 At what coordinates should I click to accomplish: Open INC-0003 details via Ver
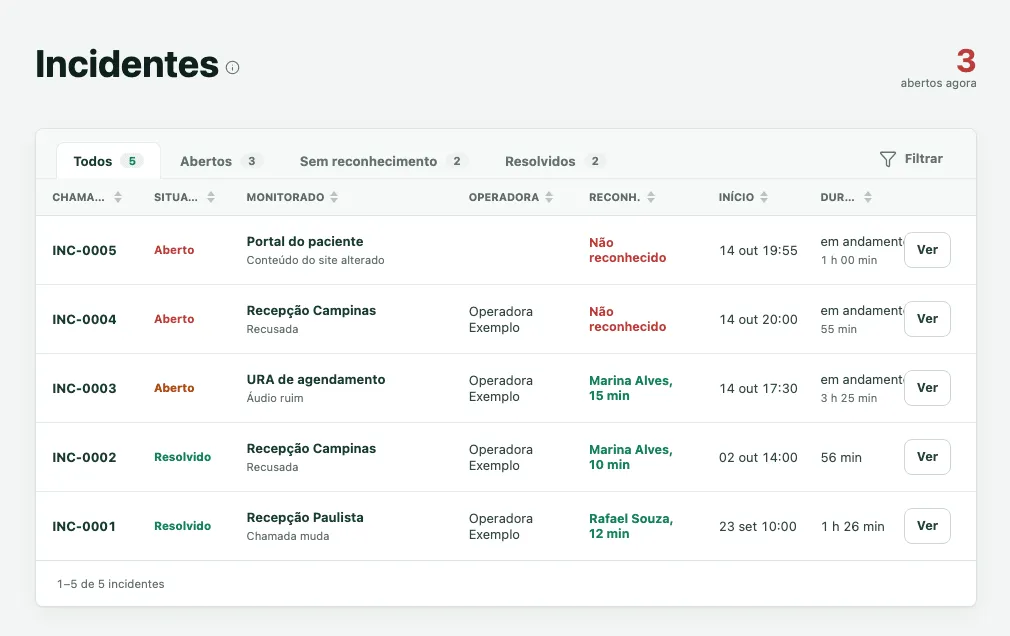click(x=927, y=388)
